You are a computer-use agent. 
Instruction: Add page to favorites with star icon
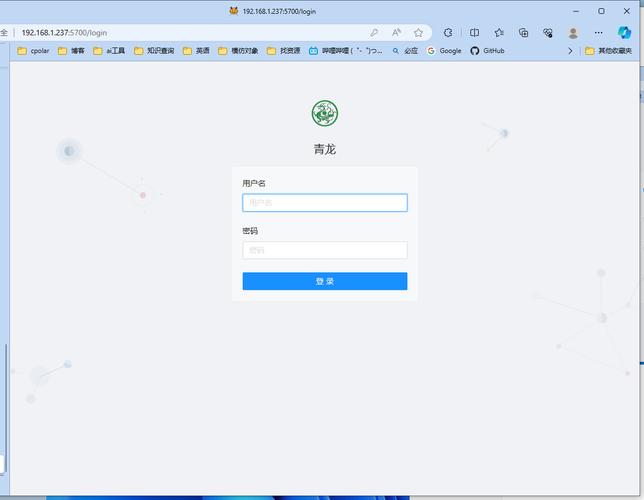(418, 33)
